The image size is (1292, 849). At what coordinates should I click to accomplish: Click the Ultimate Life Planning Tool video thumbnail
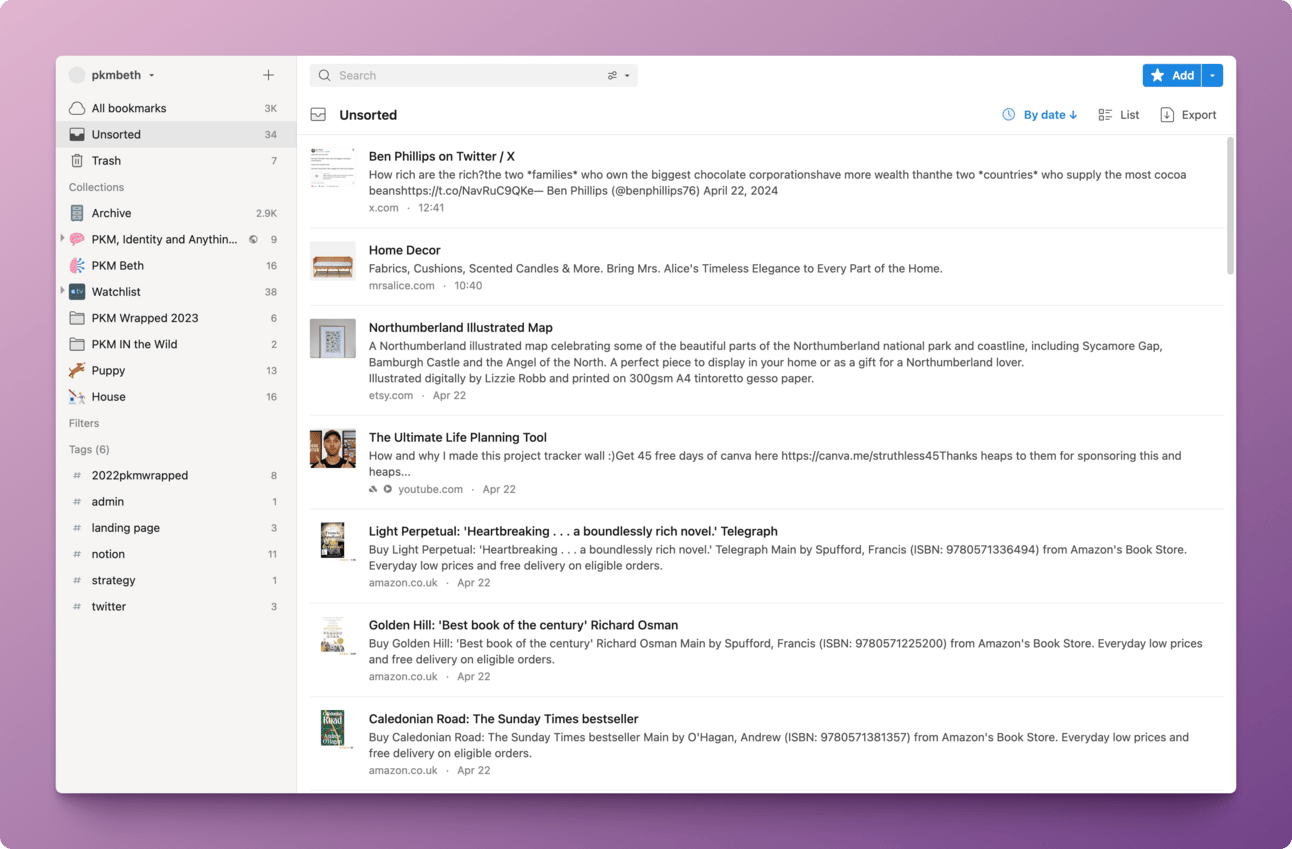[333, 449]
